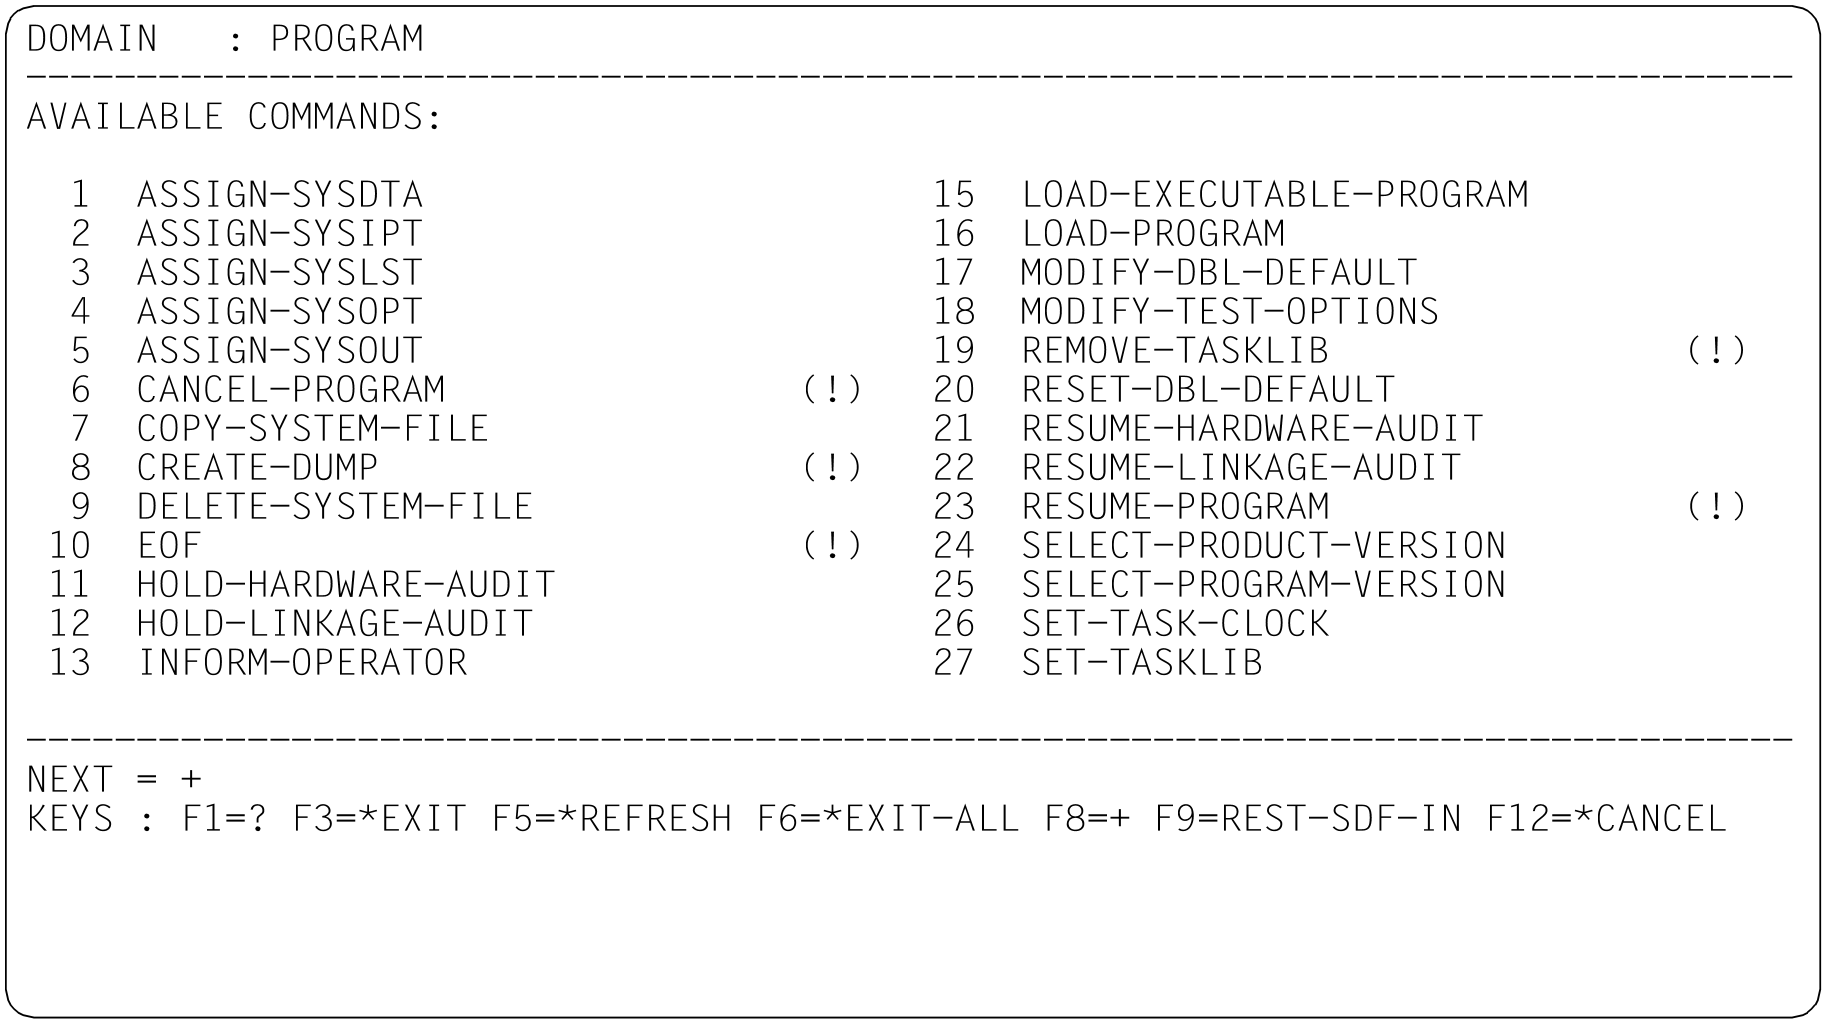Select the SET-TASKLIB command
1826x1023 pixels.
1142,662
